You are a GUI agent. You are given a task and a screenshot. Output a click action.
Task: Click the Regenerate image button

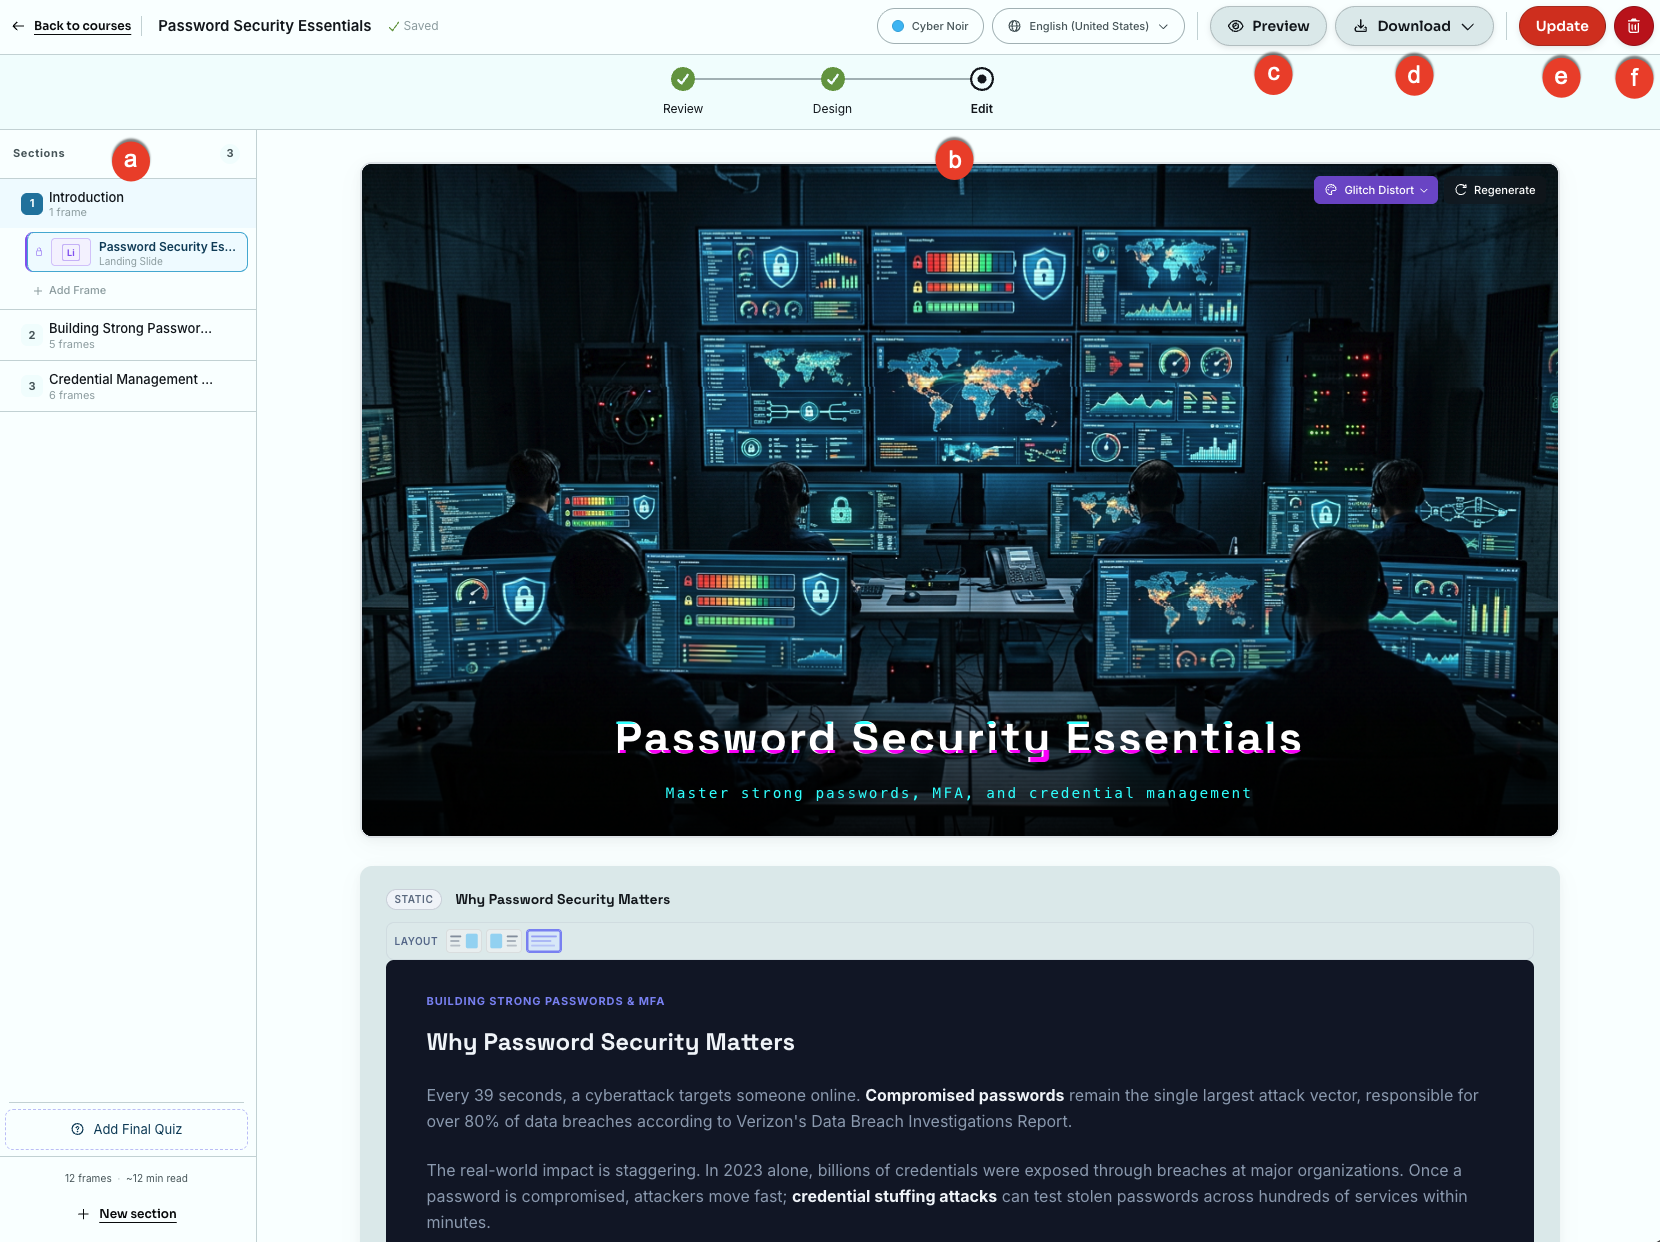pos(1494,190)
